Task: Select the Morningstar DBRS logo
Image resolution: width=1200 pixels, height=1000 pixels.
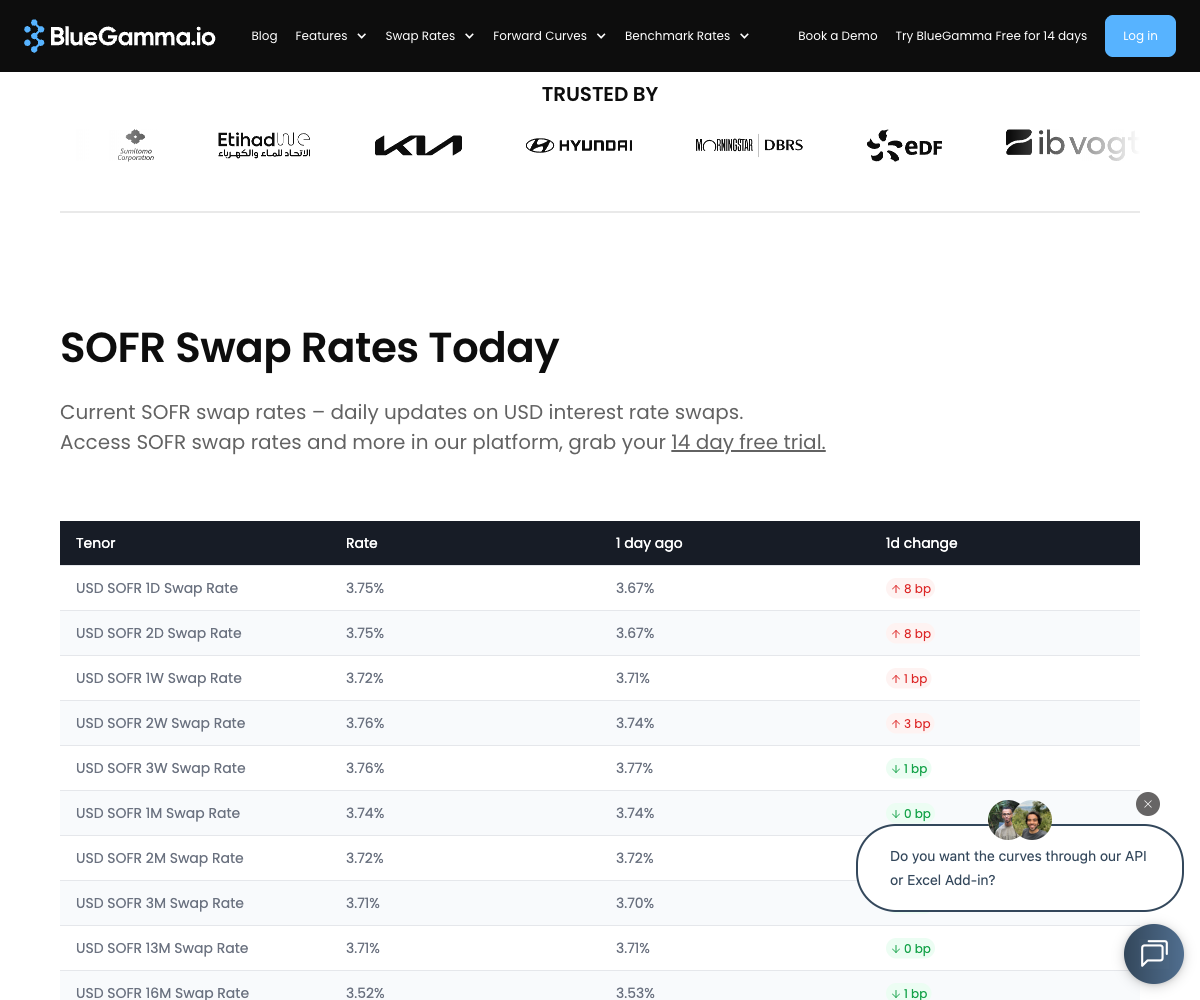Action: pyautogui.click(x=749, y=145)
